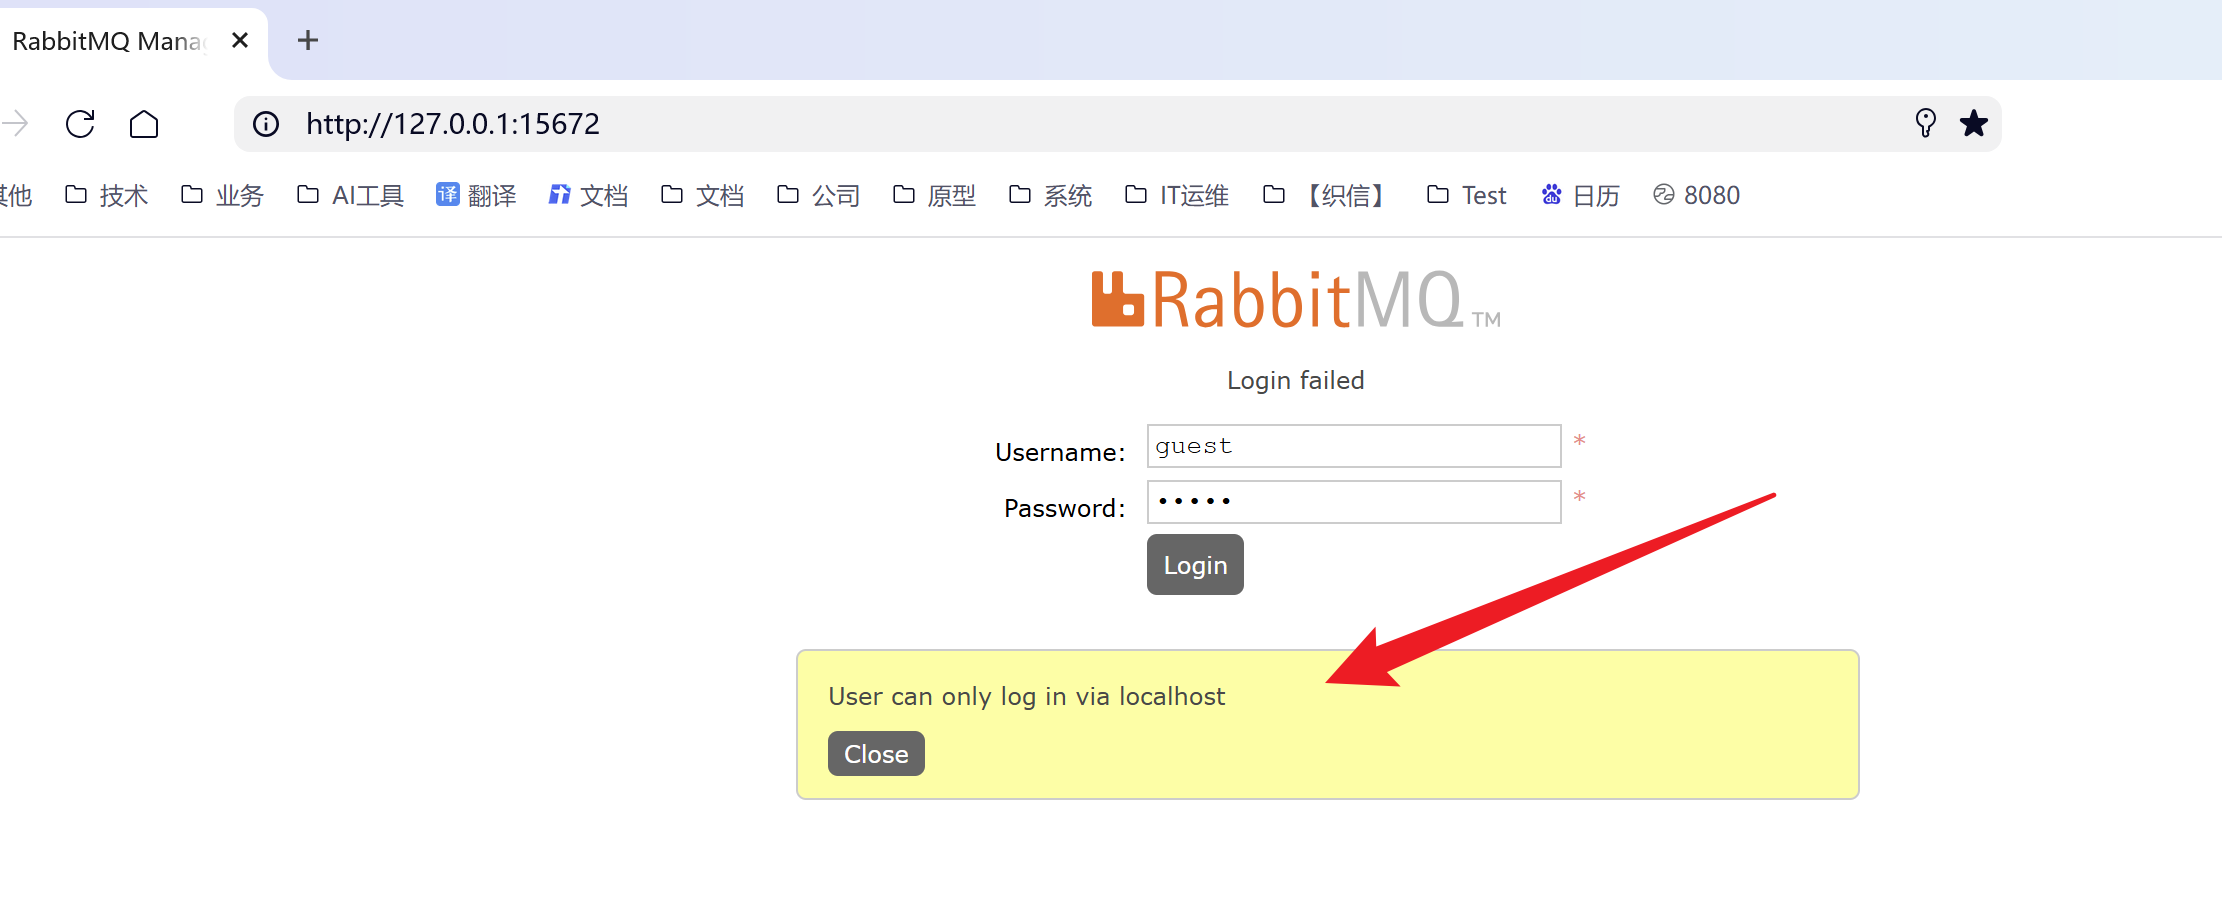Image resolution: width=2222 pixels, height=905 pixels.
Task: Open the AI工具 bookmark folder
Action: click(x=350, y=195)
